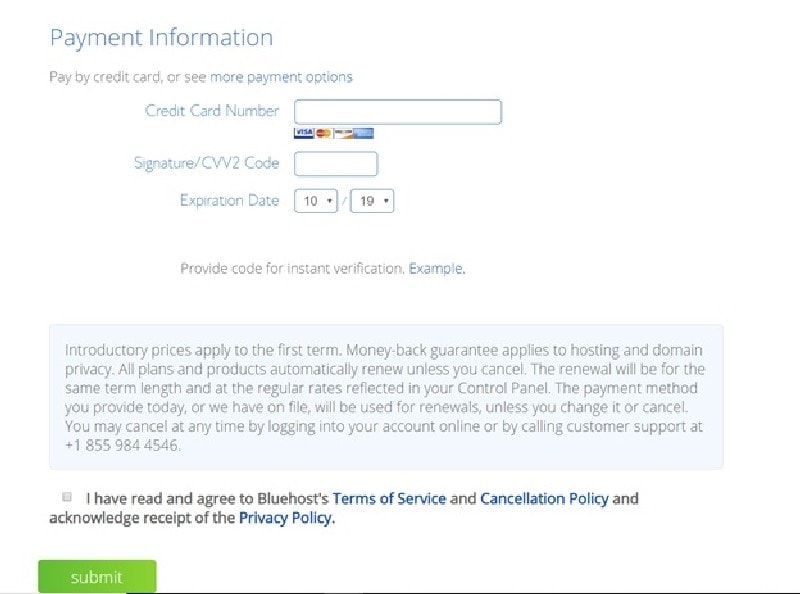The image size is (800, 594).
Task: Click the Expiration Date label
Action: click(x=230, y=201)
